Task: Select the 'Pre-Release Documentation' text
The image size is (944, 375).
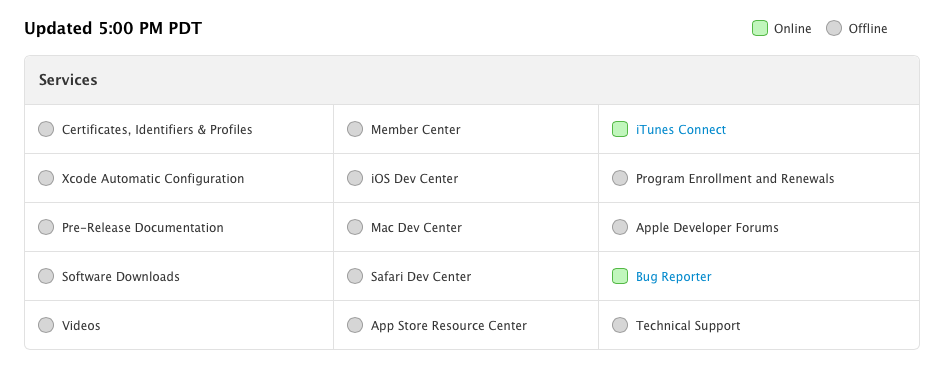Action: 143,228
